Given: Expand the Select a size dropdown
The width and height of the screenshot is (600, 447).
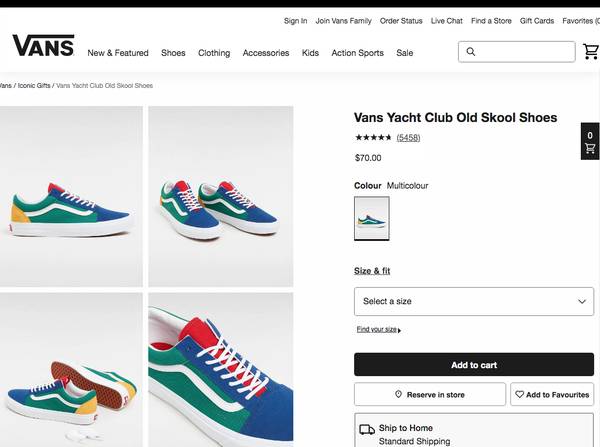Looking at the screenshot, I should click(474, 301).
